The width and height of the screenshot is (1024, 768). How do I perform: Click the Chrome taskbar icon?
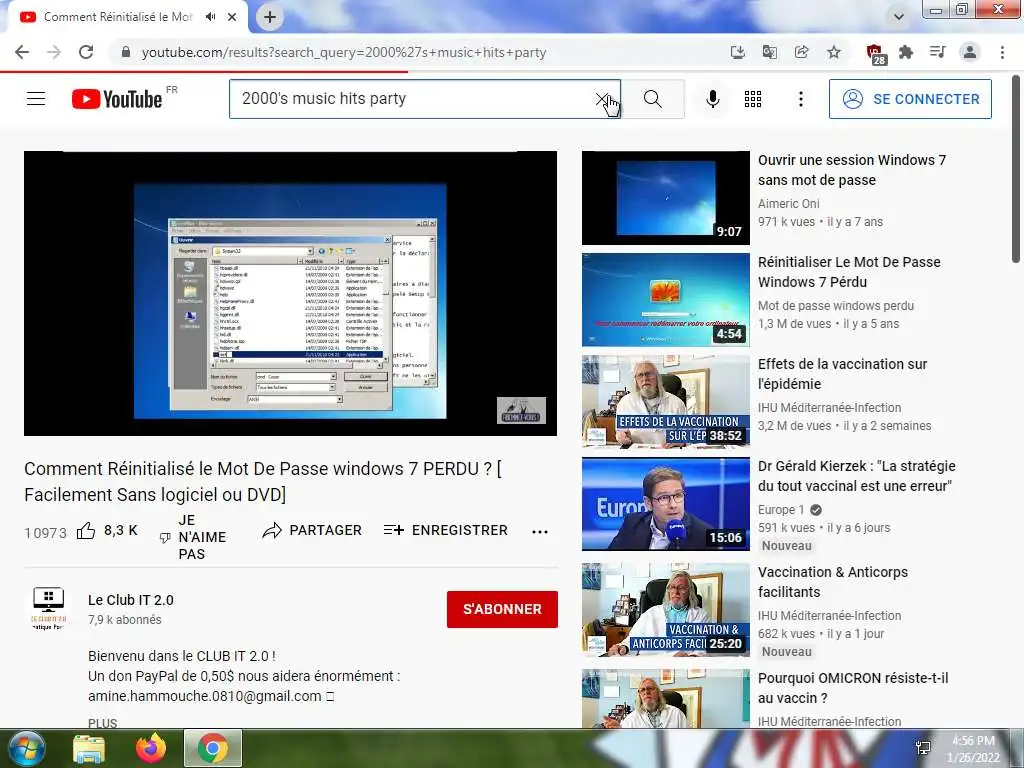213,748
